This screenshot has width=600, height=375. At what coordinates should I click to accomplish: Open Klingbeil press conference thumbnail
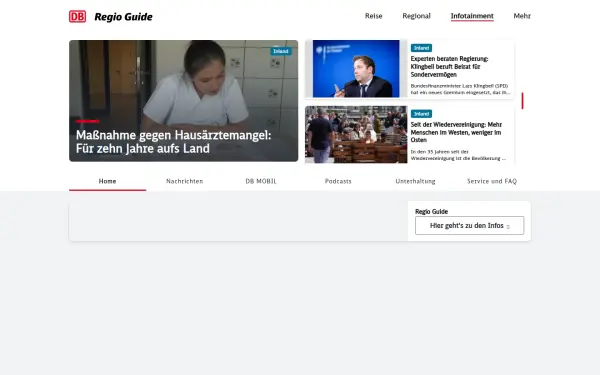coord(356,68)
